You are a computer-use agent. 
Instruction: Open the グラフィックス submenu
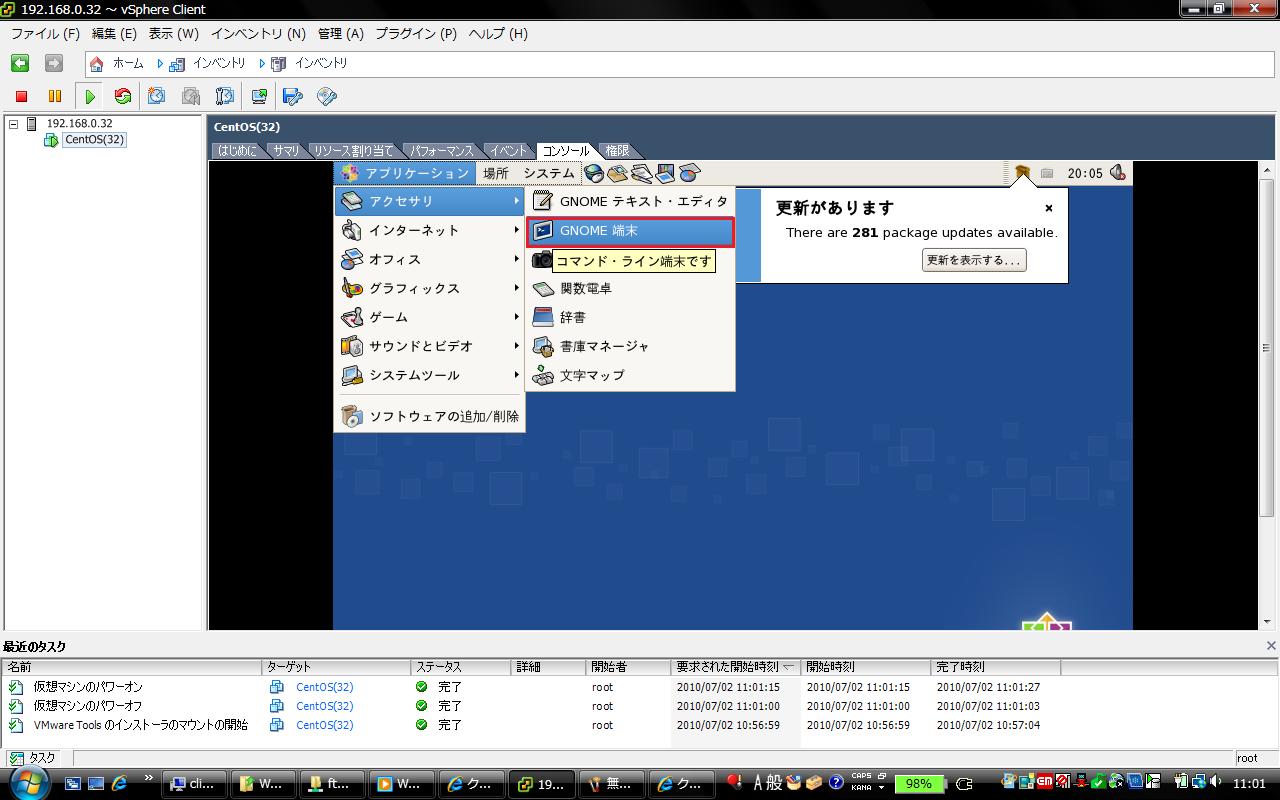pyautogui.click(x=429, y=288)
